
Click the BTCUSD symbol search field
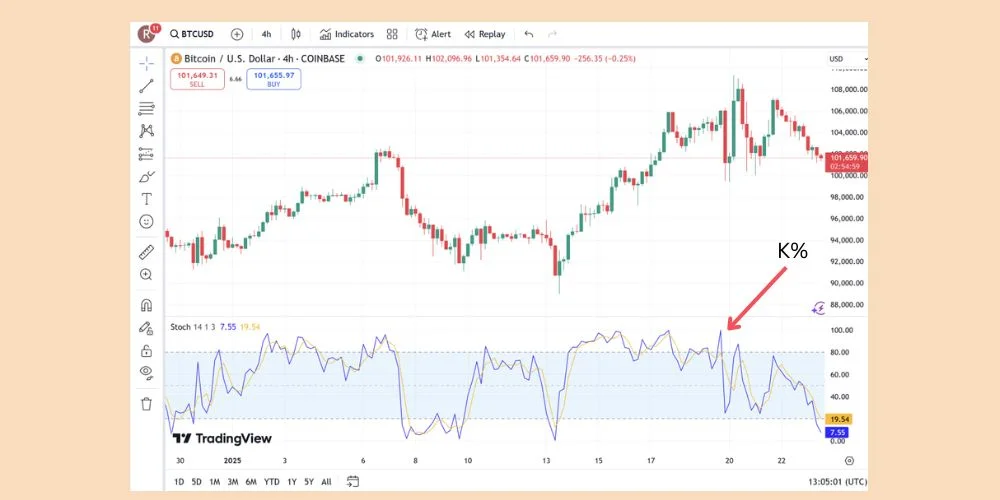[x=194, y=34]
